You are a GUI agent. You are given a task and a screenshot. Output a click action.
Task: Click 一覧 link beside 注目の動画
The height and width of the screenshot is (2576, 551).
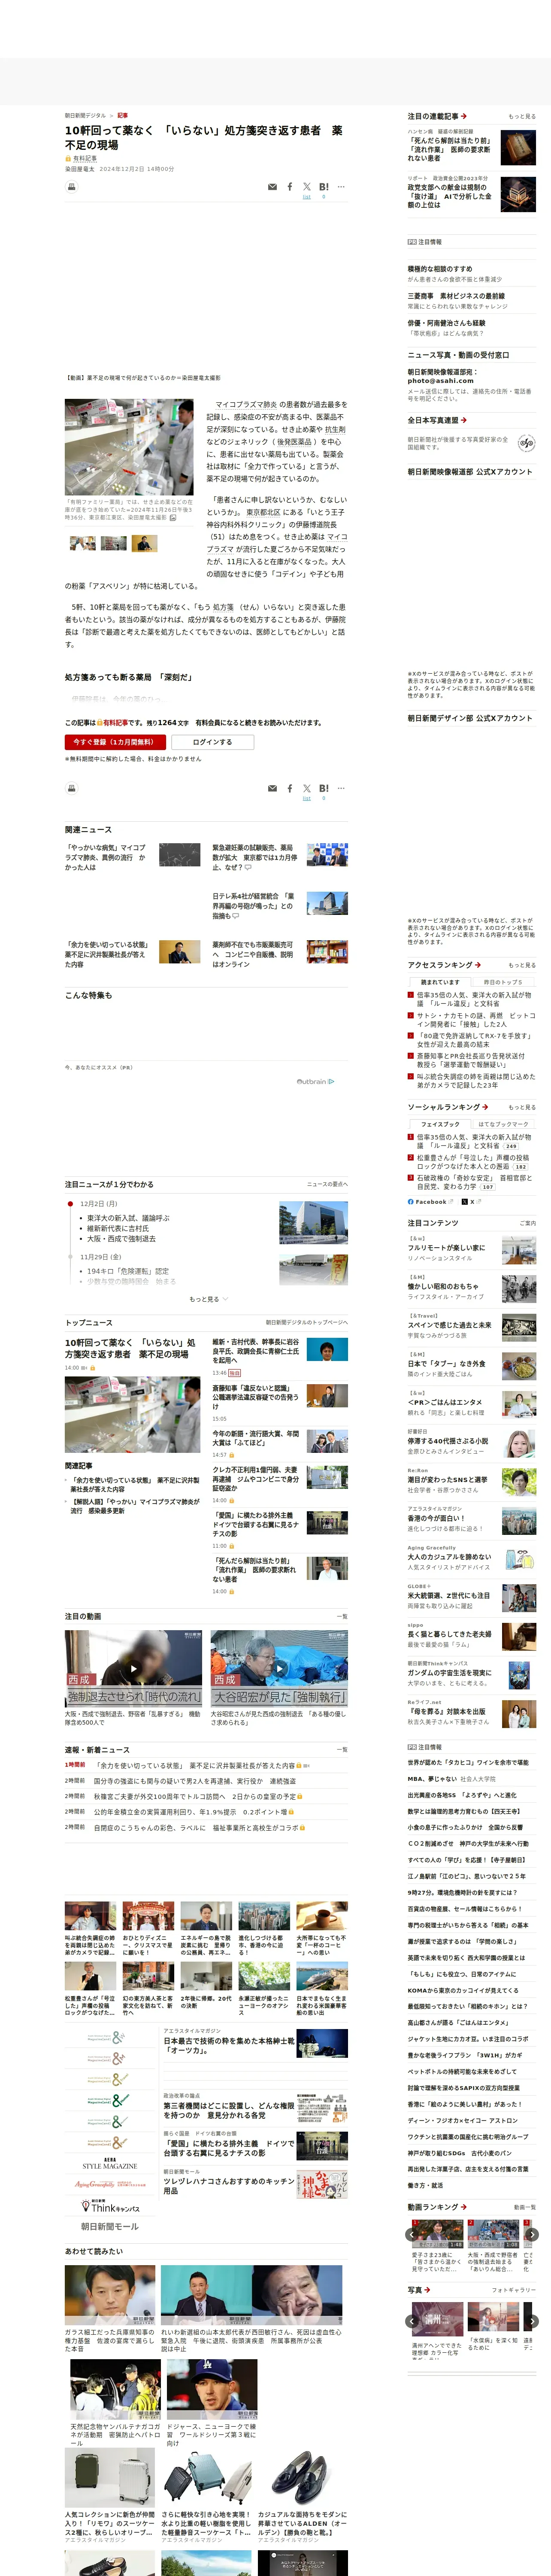coord(342,1616)
